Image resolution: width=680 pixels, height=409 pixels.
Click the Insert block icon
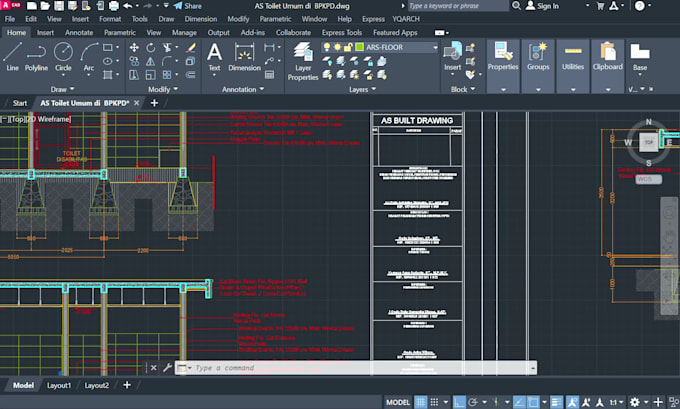tap(452, 56)
